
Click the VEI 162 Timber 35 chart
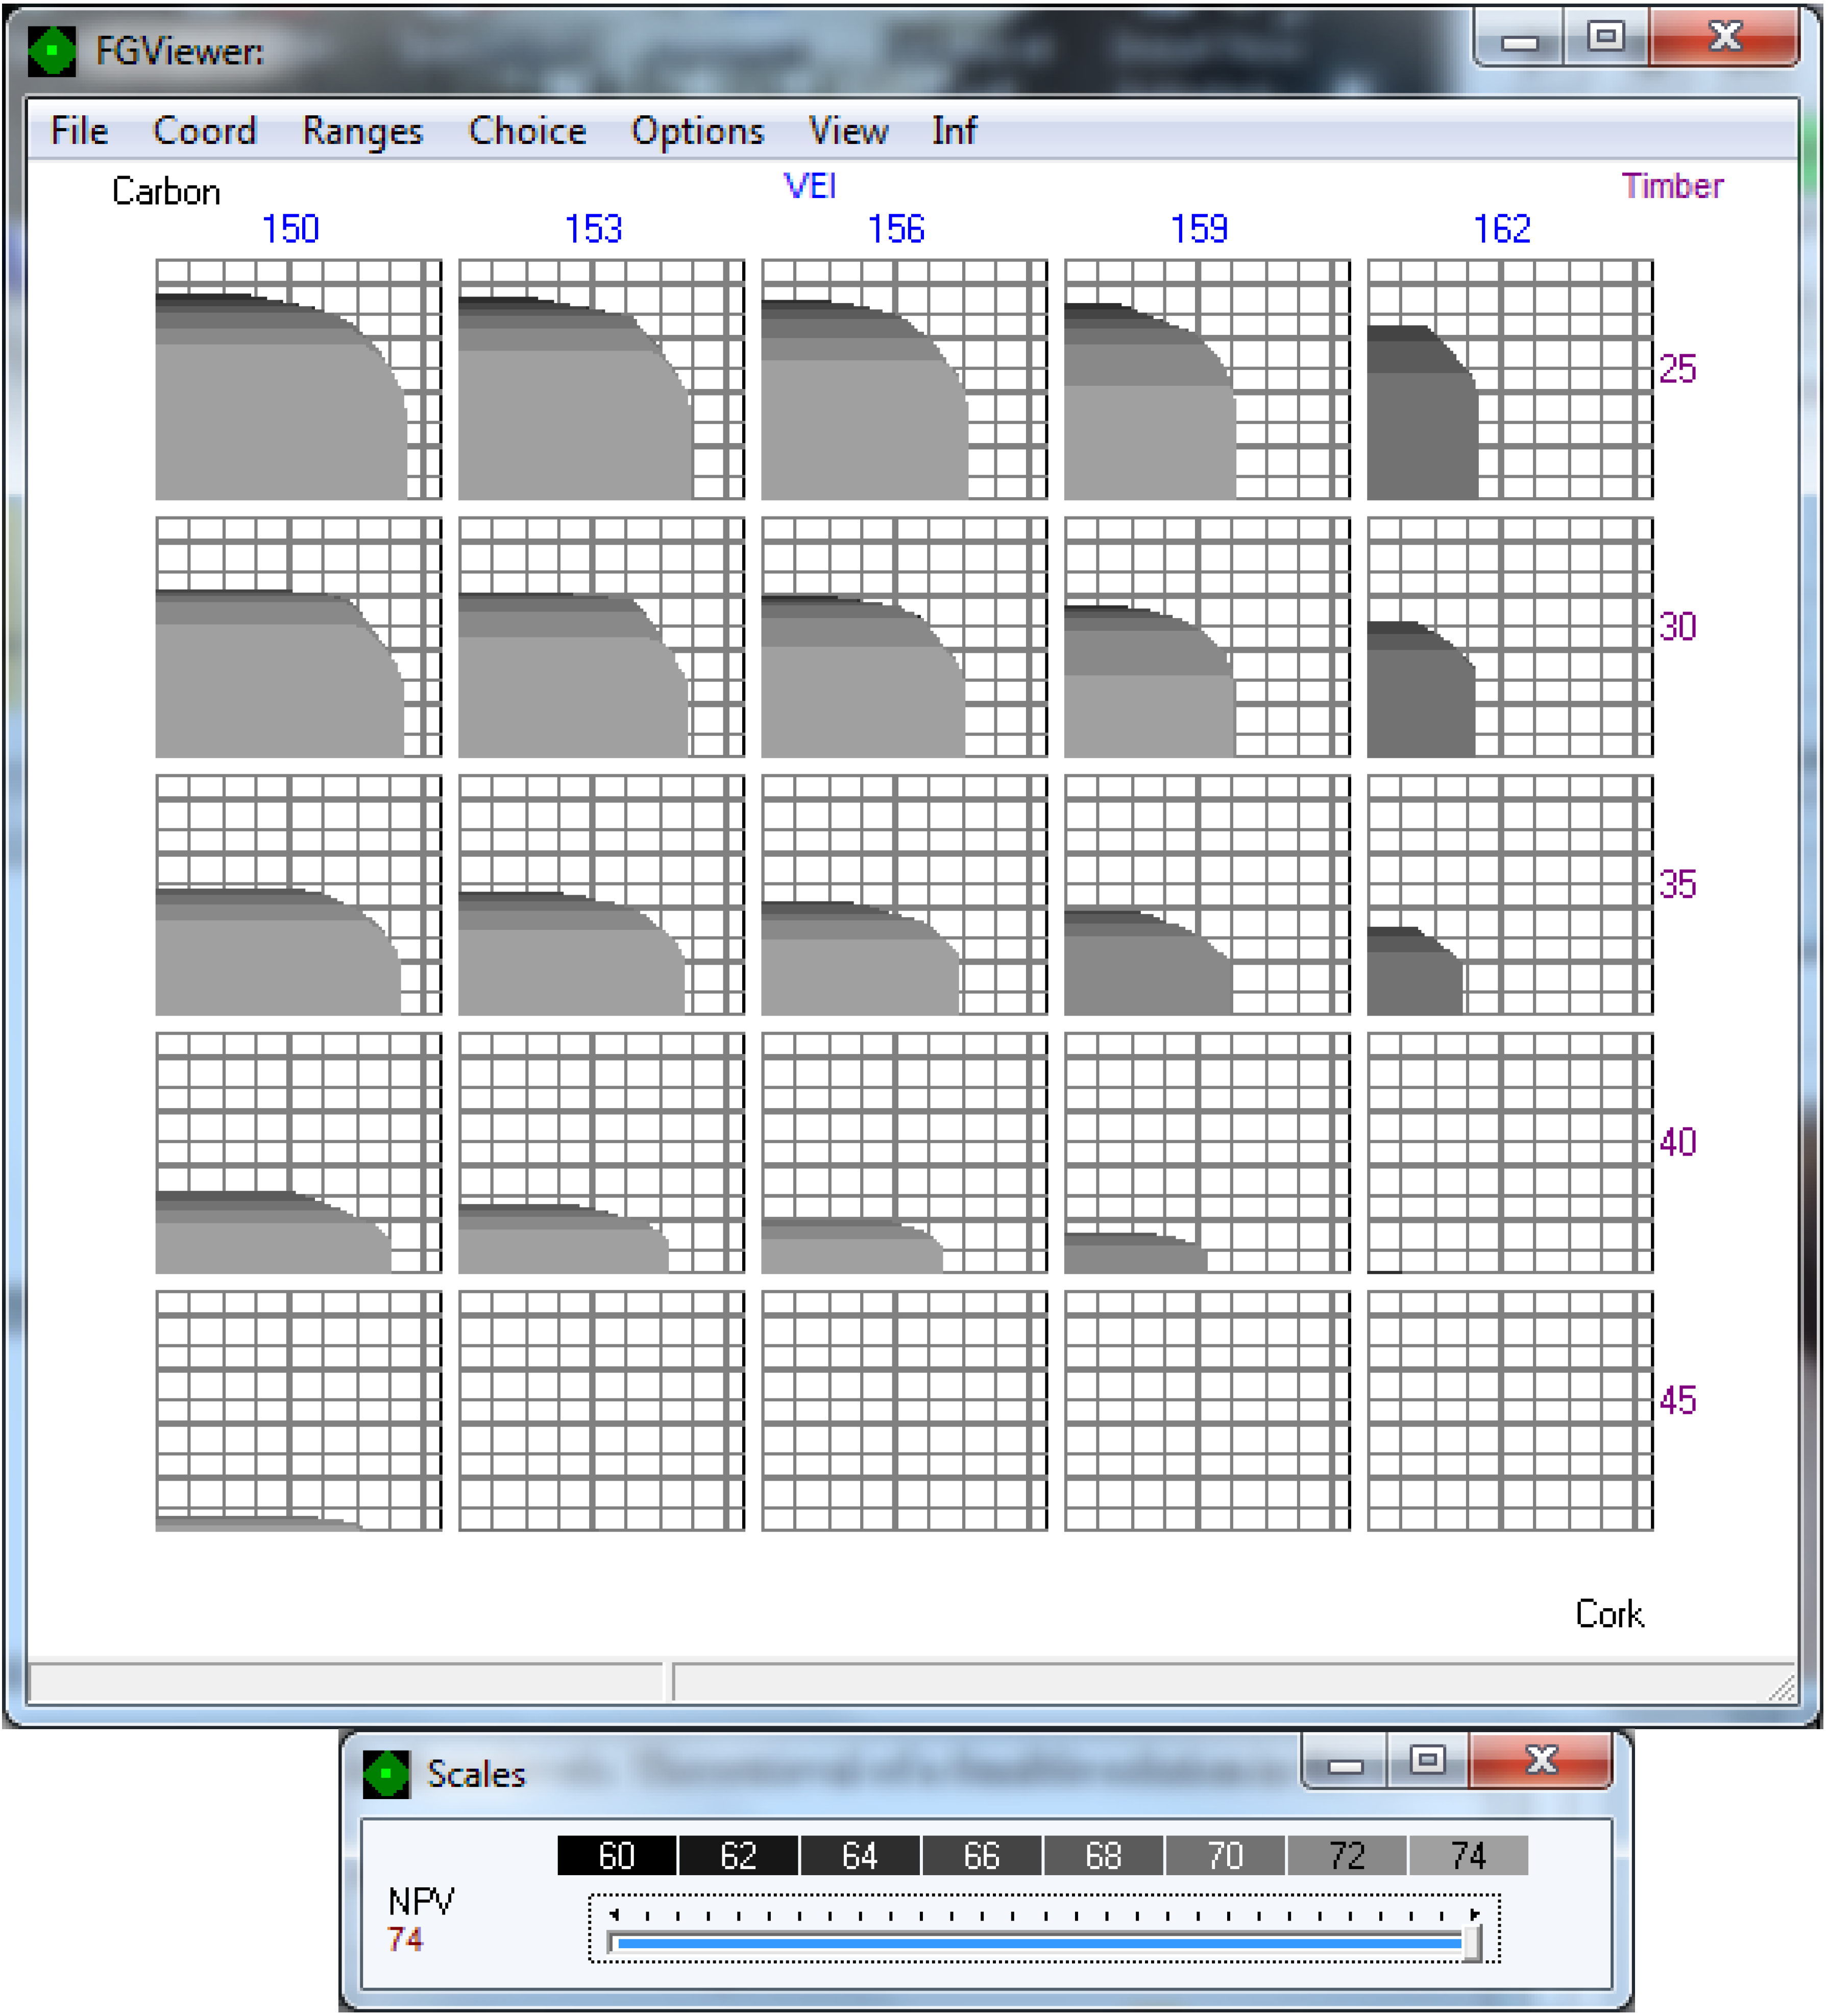pos(1510,895)
